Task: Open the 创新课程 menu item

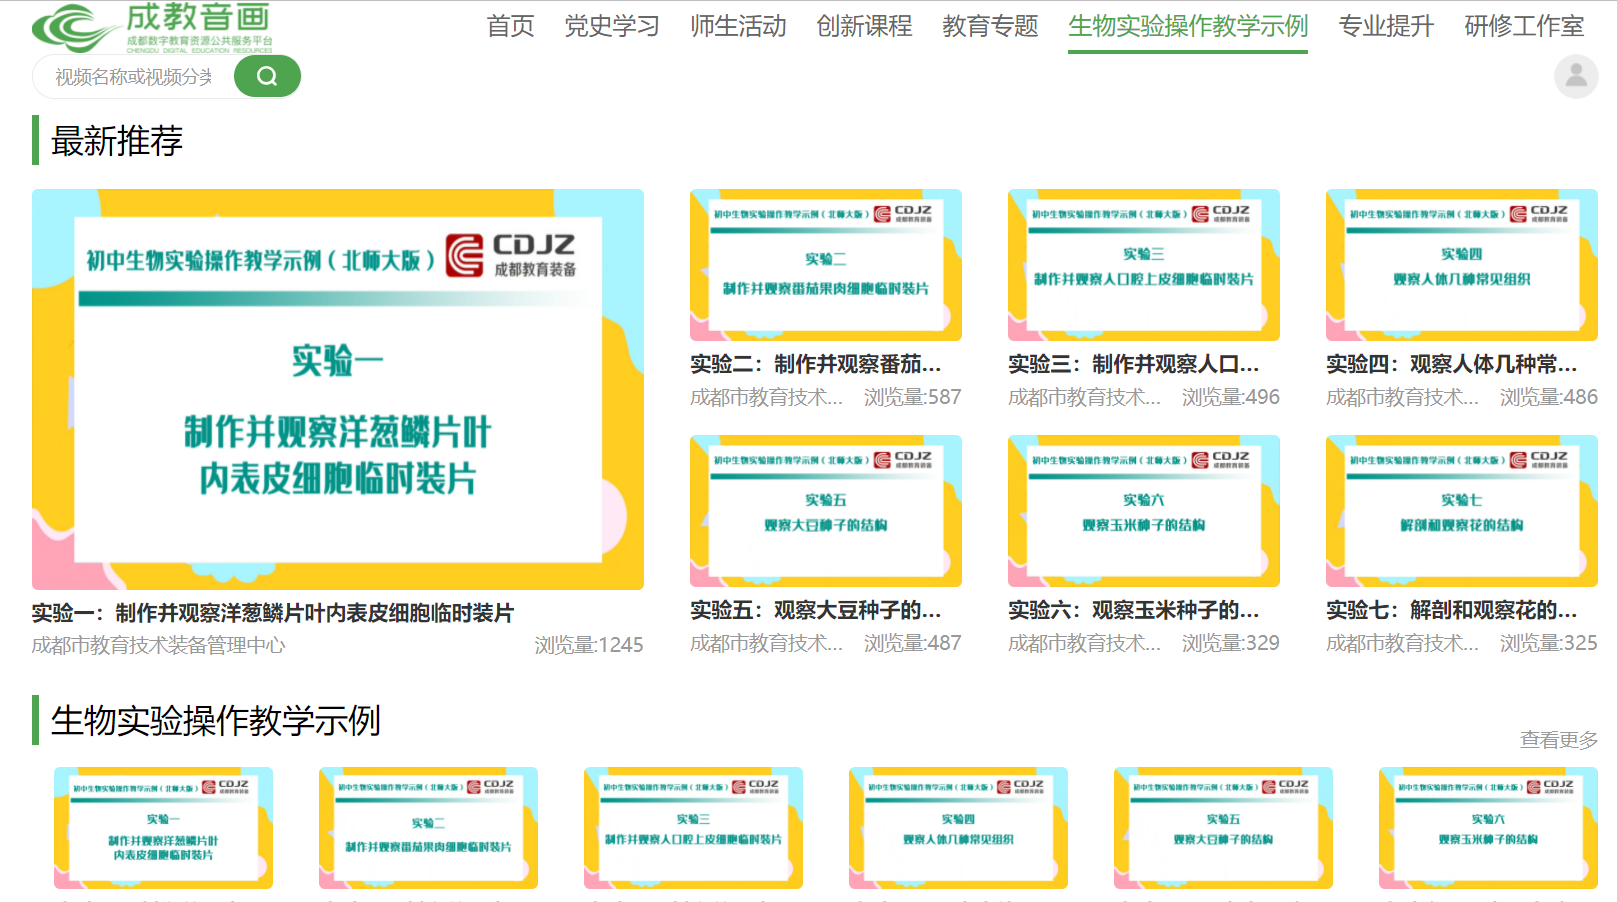Action: tap(864, 26)
